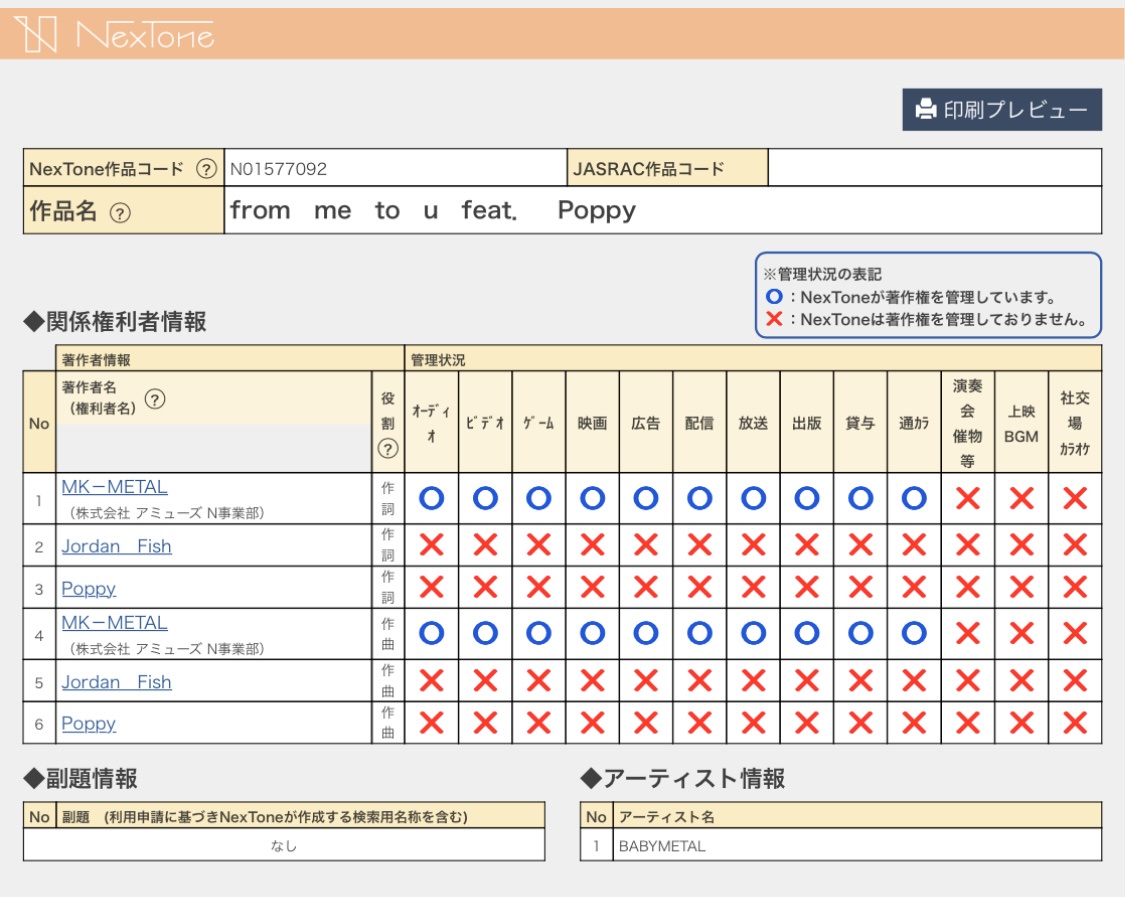Click the NexTone work code value N01577092
The width and height of the screenshot is (1125, 897).
point(279,169)
